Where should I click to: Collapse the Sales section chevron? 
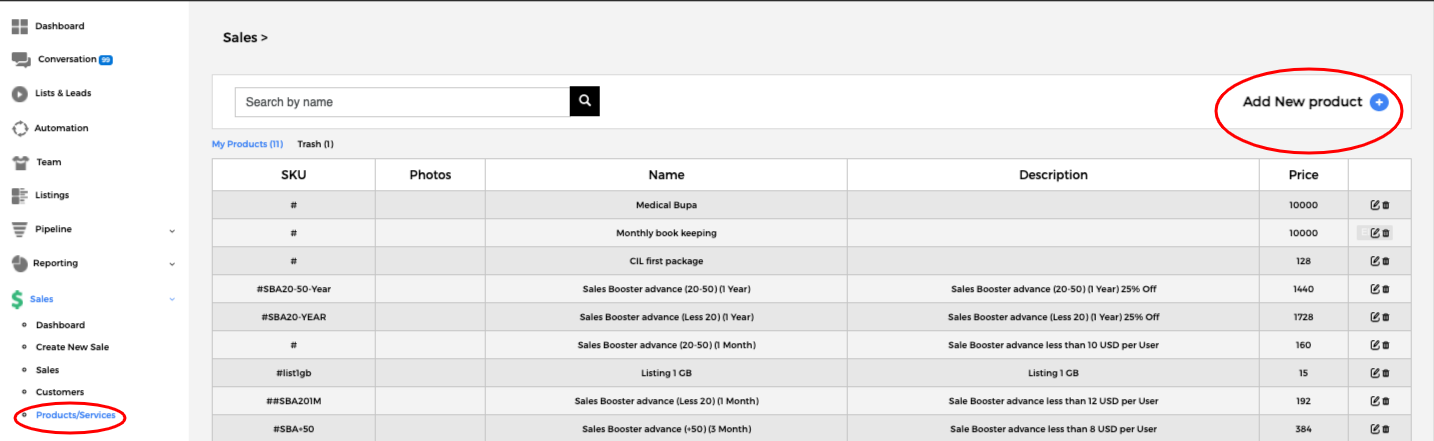(172, 299)
